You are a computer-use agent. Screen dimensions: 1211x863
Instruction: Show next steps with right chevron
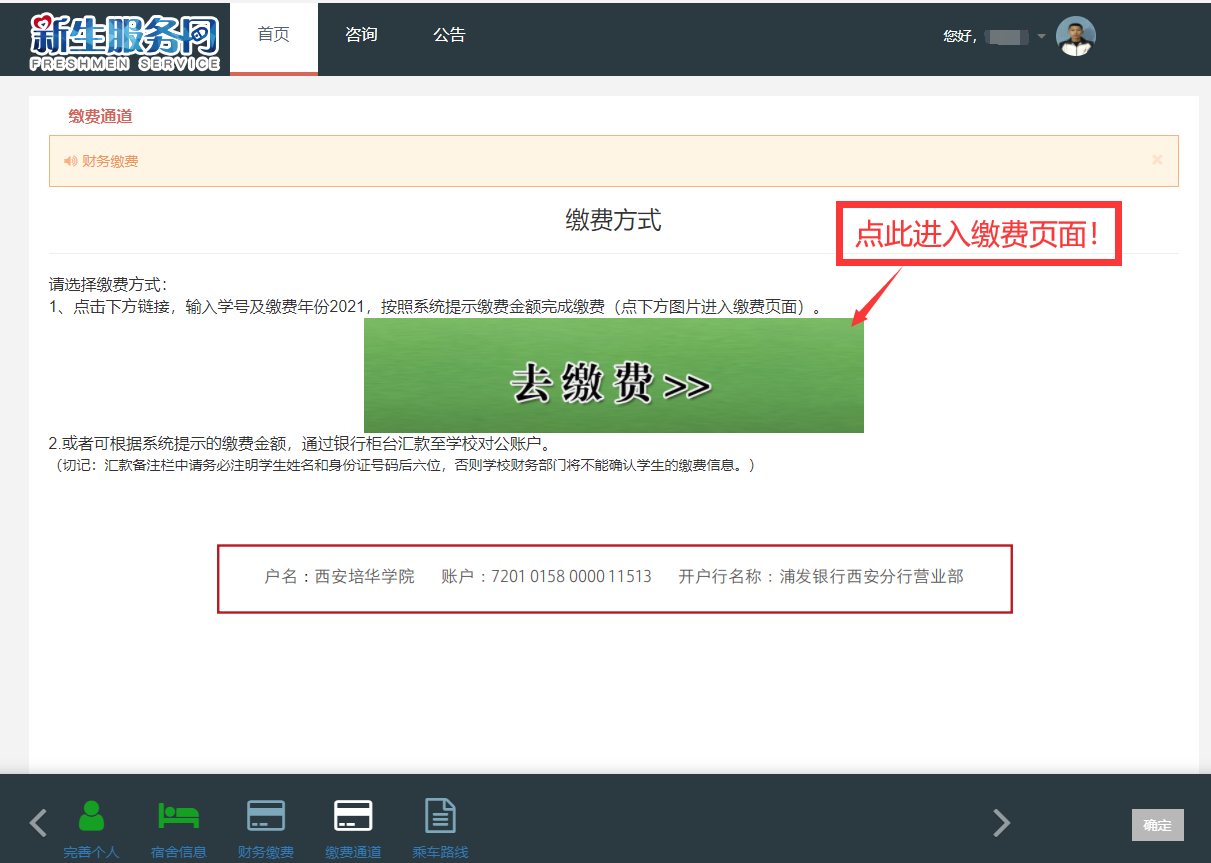tap(1001, 823)
